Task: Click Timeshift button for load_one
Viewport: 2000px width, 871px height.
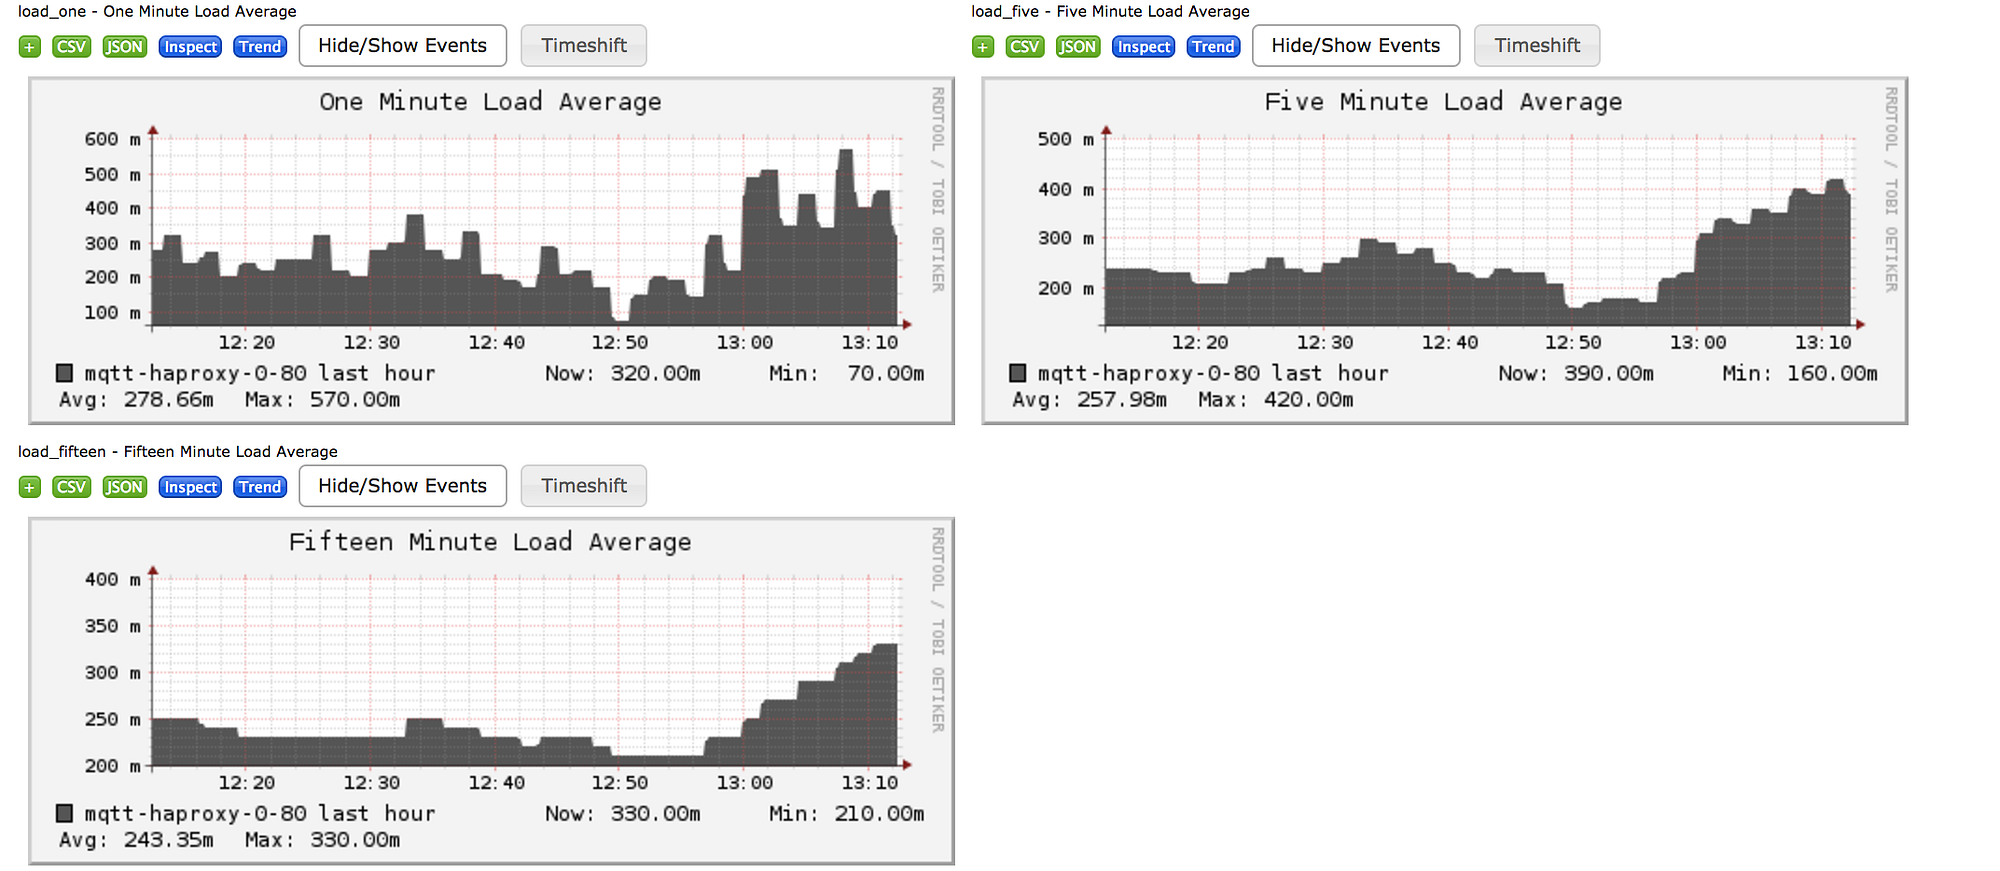Action: tap(584, 46)
